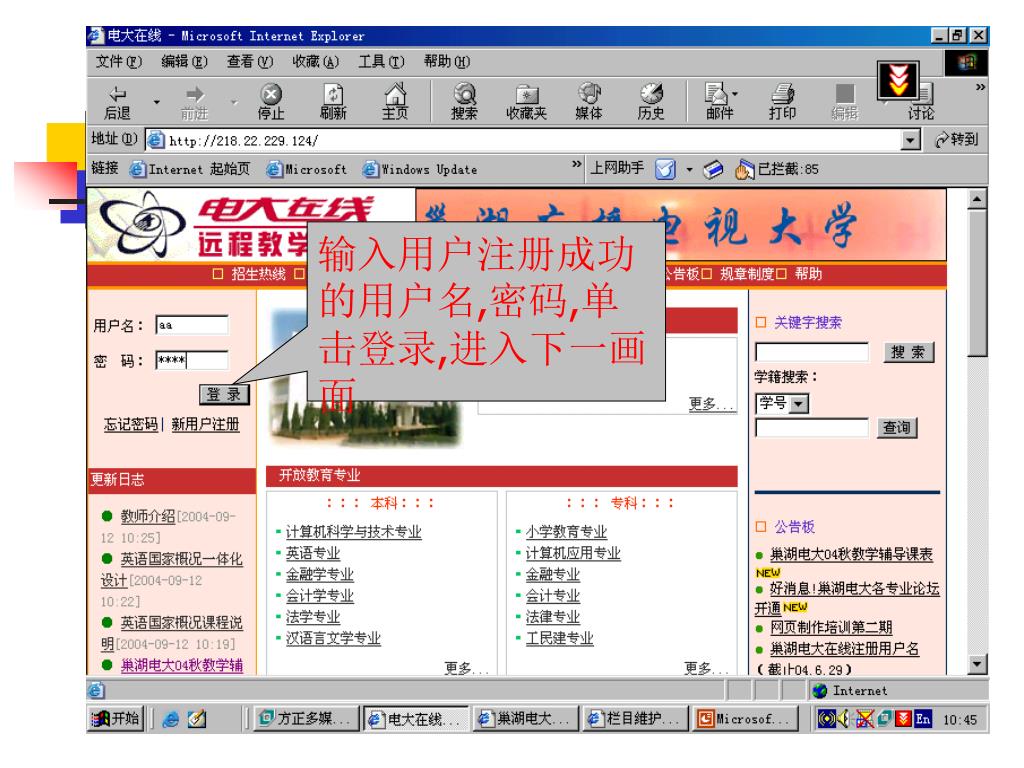Switch to 栏目维护 taskbar window
1024x768 pixels.
634,719
